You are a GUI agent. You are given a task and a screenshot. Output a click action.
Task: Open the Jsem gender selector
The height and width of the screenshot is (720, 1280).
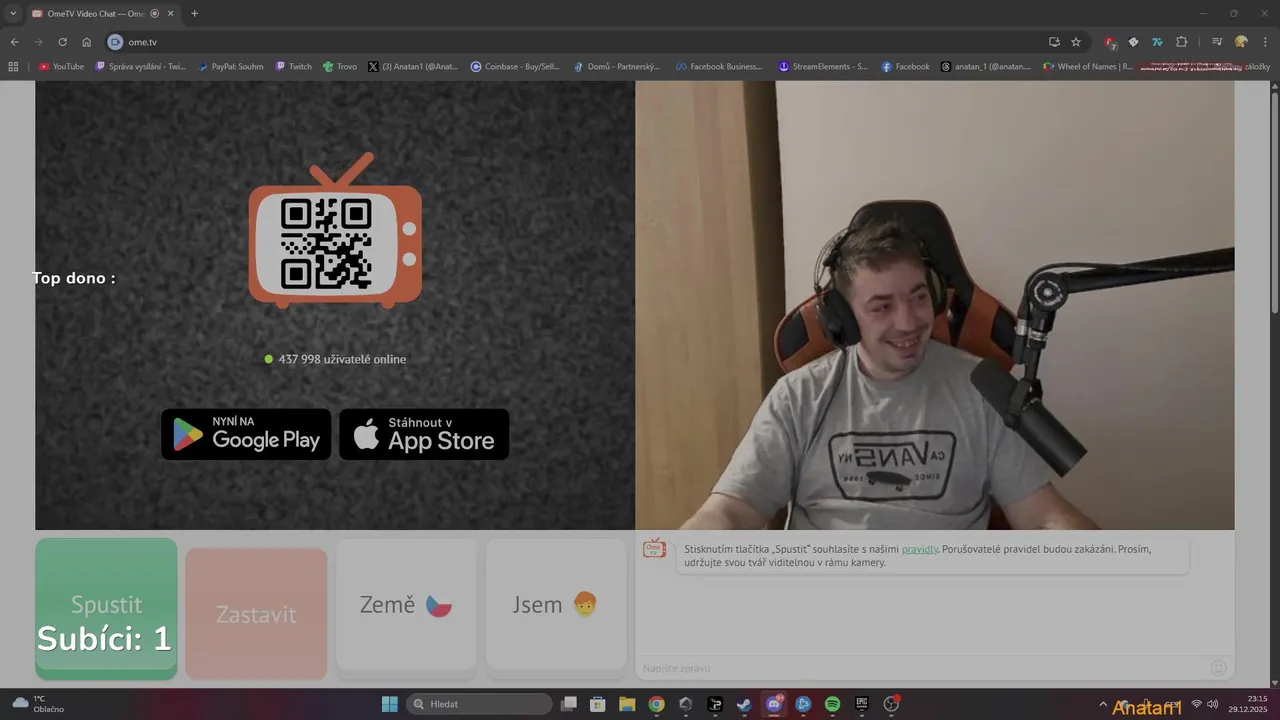click(x=556, y=605)
